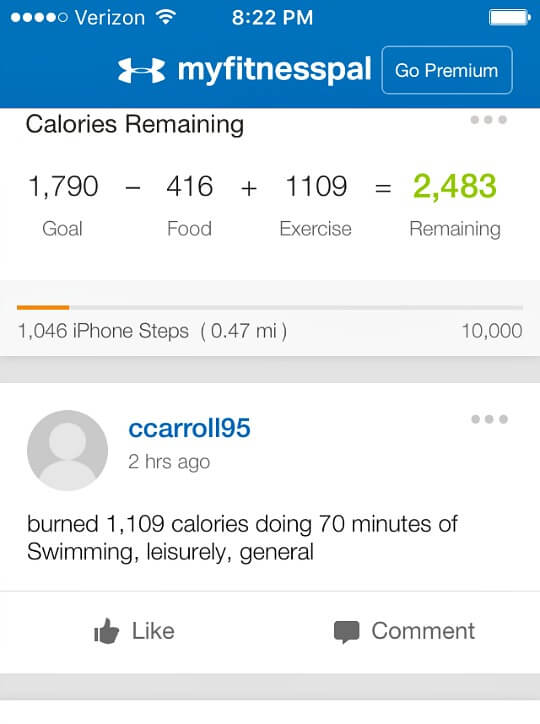This screenshot has width=540, height=724.
Task: Open the Go Premium upgrade button
Action: click(447, 70)
